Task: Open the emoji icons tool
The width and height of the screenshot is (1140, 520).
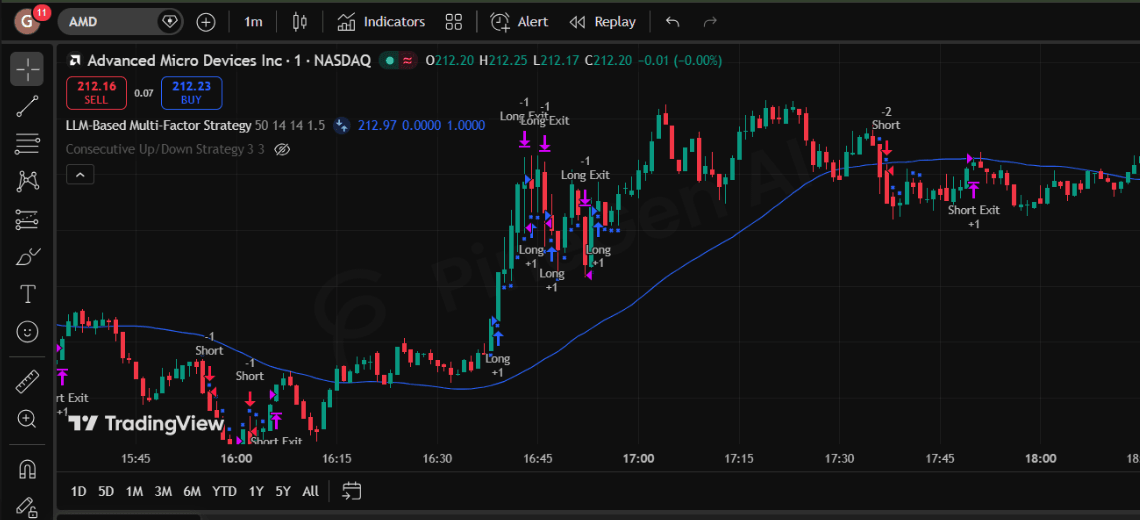Action: tap(27, 332)
